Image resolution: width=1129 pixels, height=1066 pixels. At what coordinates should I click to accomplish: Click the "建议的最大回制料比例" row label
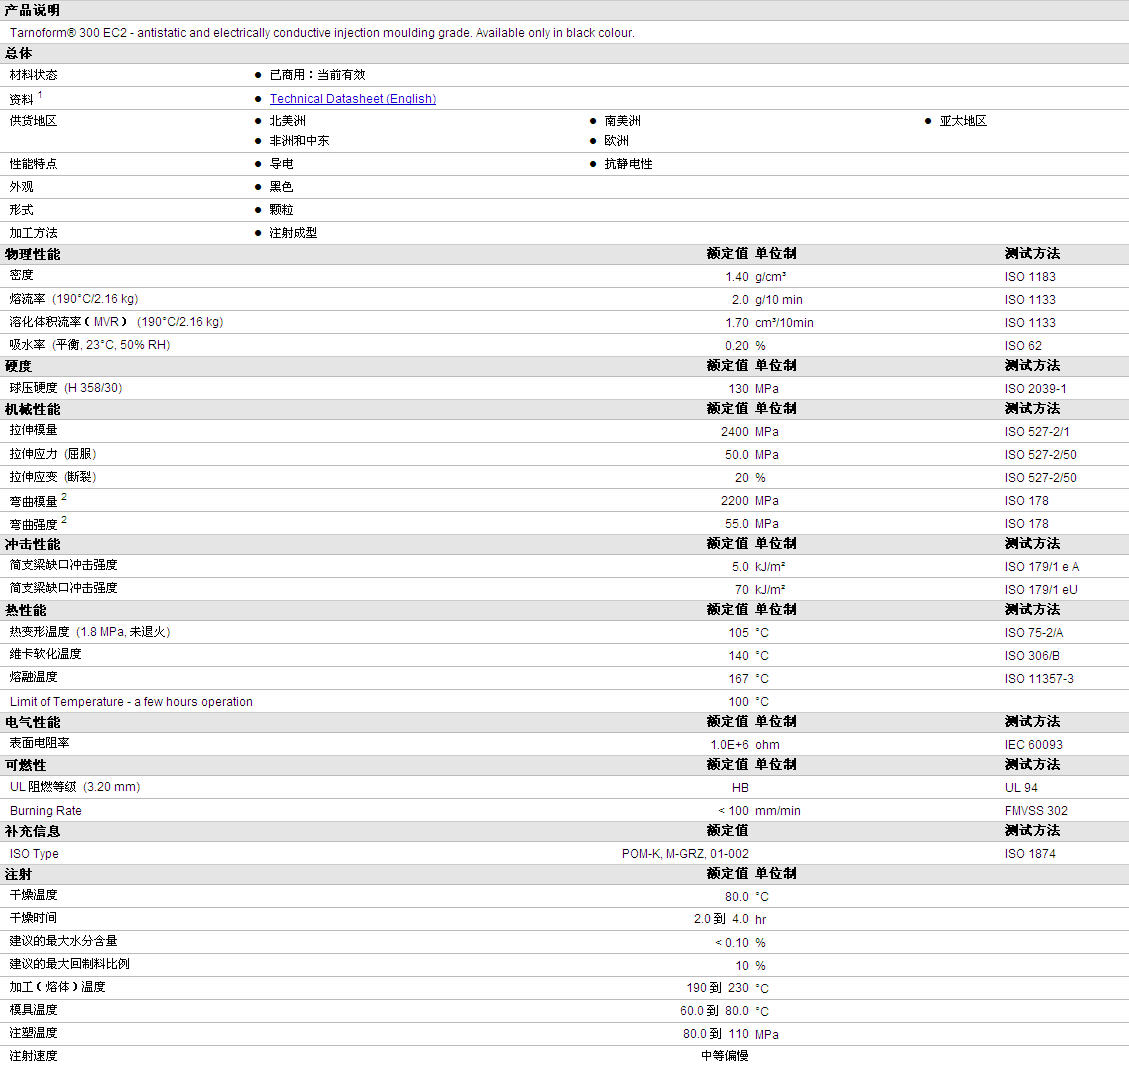point(69,965)
